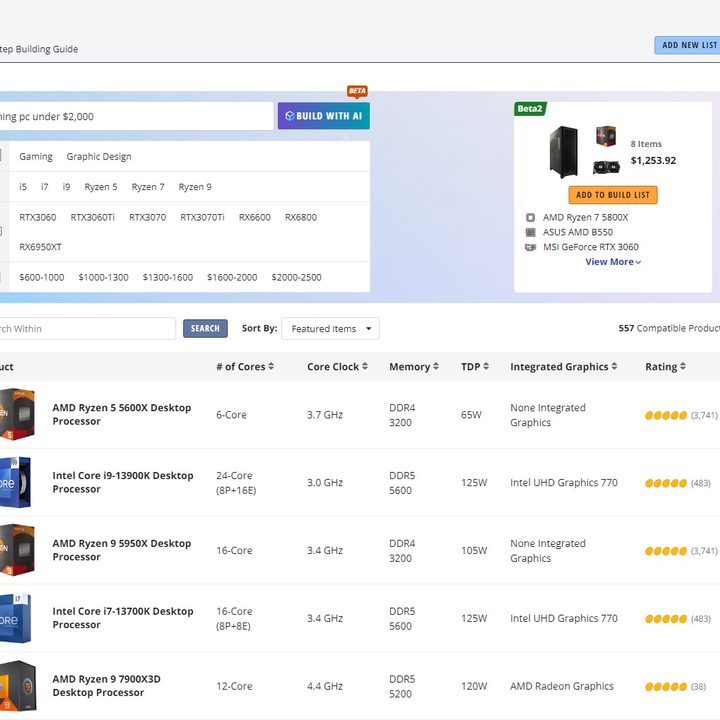Screen dimensions: 720x720
Task: Add the suggested build to build list
Action: pyautogui.click(x=613, y=195)
